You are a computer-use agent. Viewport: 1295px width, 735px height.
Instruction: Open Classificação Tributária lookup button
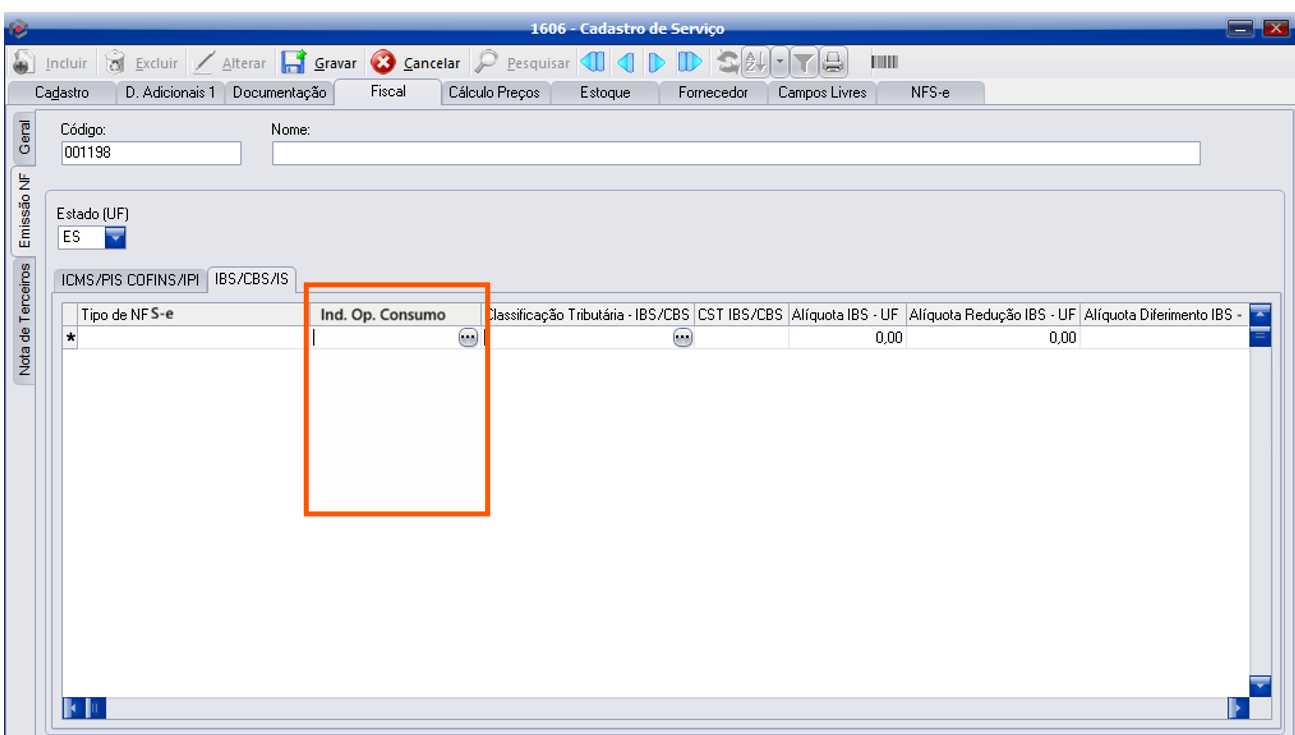[x=682, y=338]
